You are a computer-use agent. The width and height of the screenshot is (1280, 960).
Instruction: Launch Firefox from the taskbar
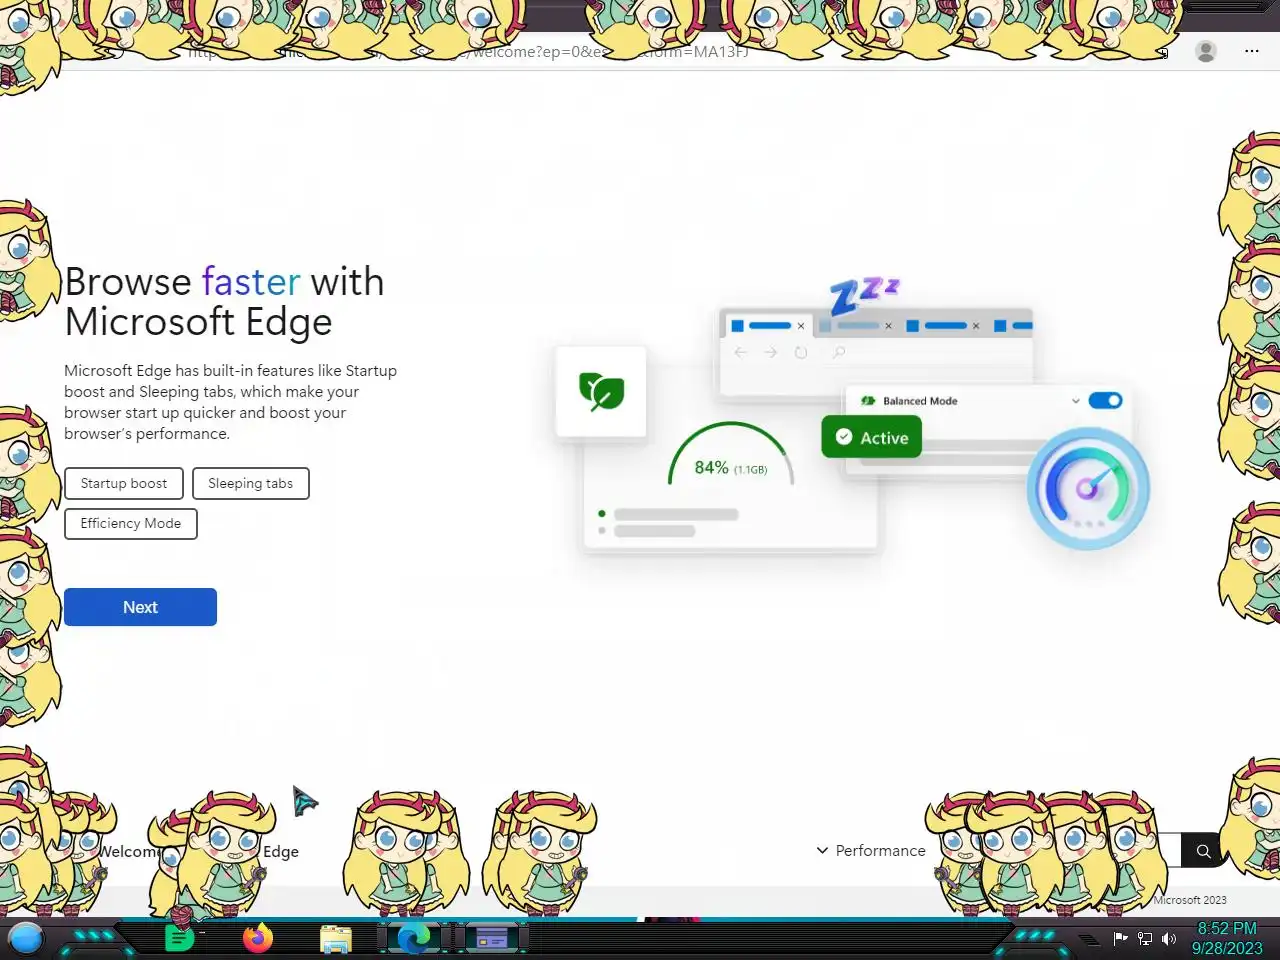point(258,938)
